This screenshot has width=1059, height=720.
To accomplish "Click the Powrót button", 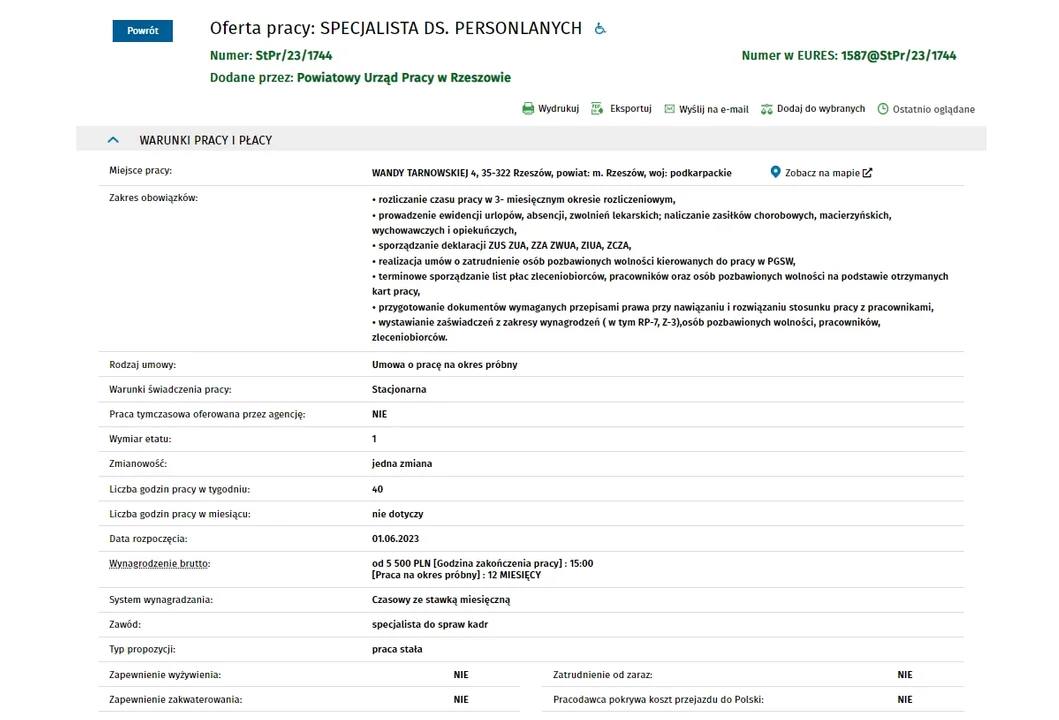I will pos(143,30).
